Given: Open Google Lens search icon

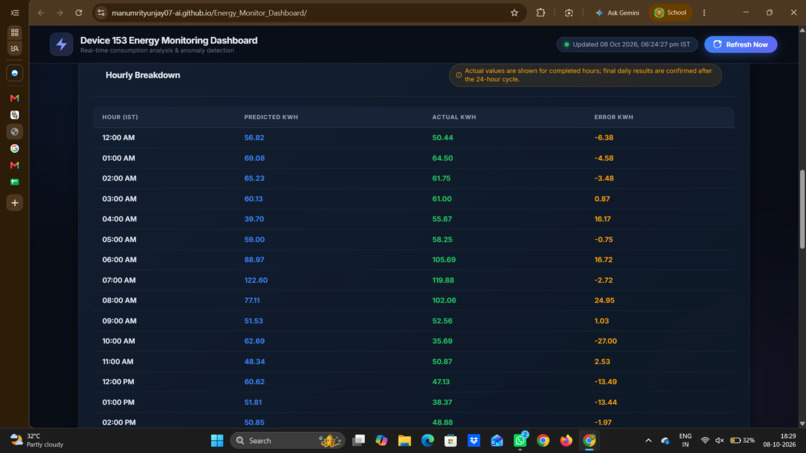Looking at the screenshot, I should click(x=569, y=13).
